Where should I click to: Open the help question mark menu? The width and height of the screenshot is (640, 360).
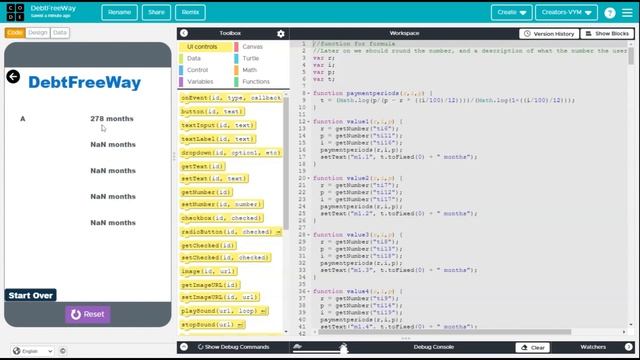(610, 13)
